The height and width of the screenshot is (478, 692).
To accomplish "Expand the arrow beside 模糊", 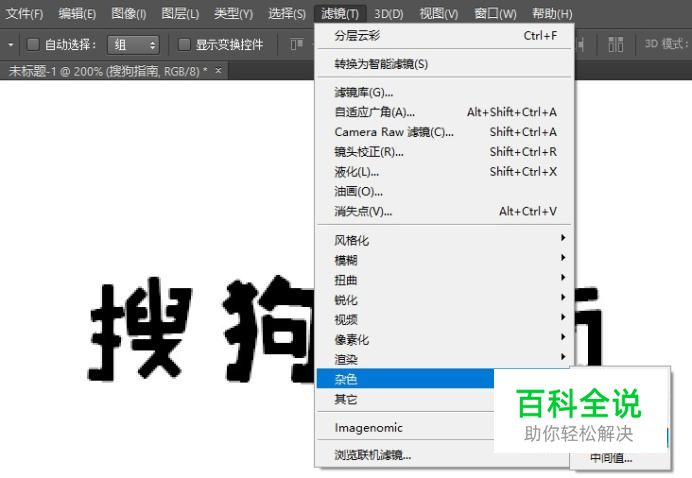I will pos(563,258).
